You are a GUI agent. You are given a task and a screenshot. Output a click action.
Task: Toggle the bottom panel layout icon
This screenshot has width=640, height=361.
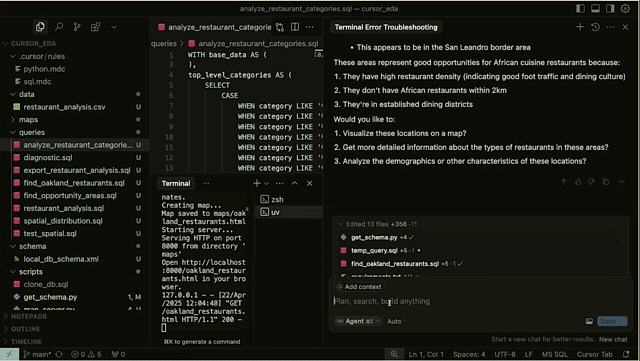[x=595, y=9]
